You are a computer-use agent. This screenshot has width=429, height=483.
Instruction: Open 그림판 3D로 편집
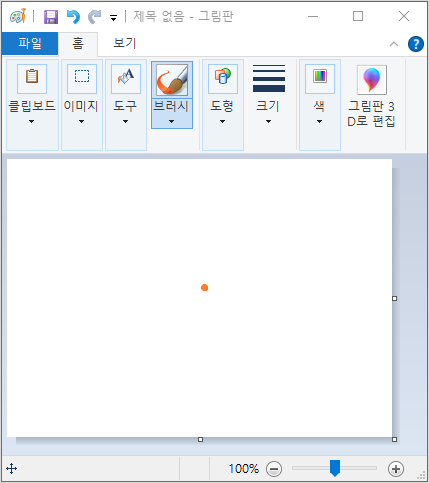click(x=371, y=97)
